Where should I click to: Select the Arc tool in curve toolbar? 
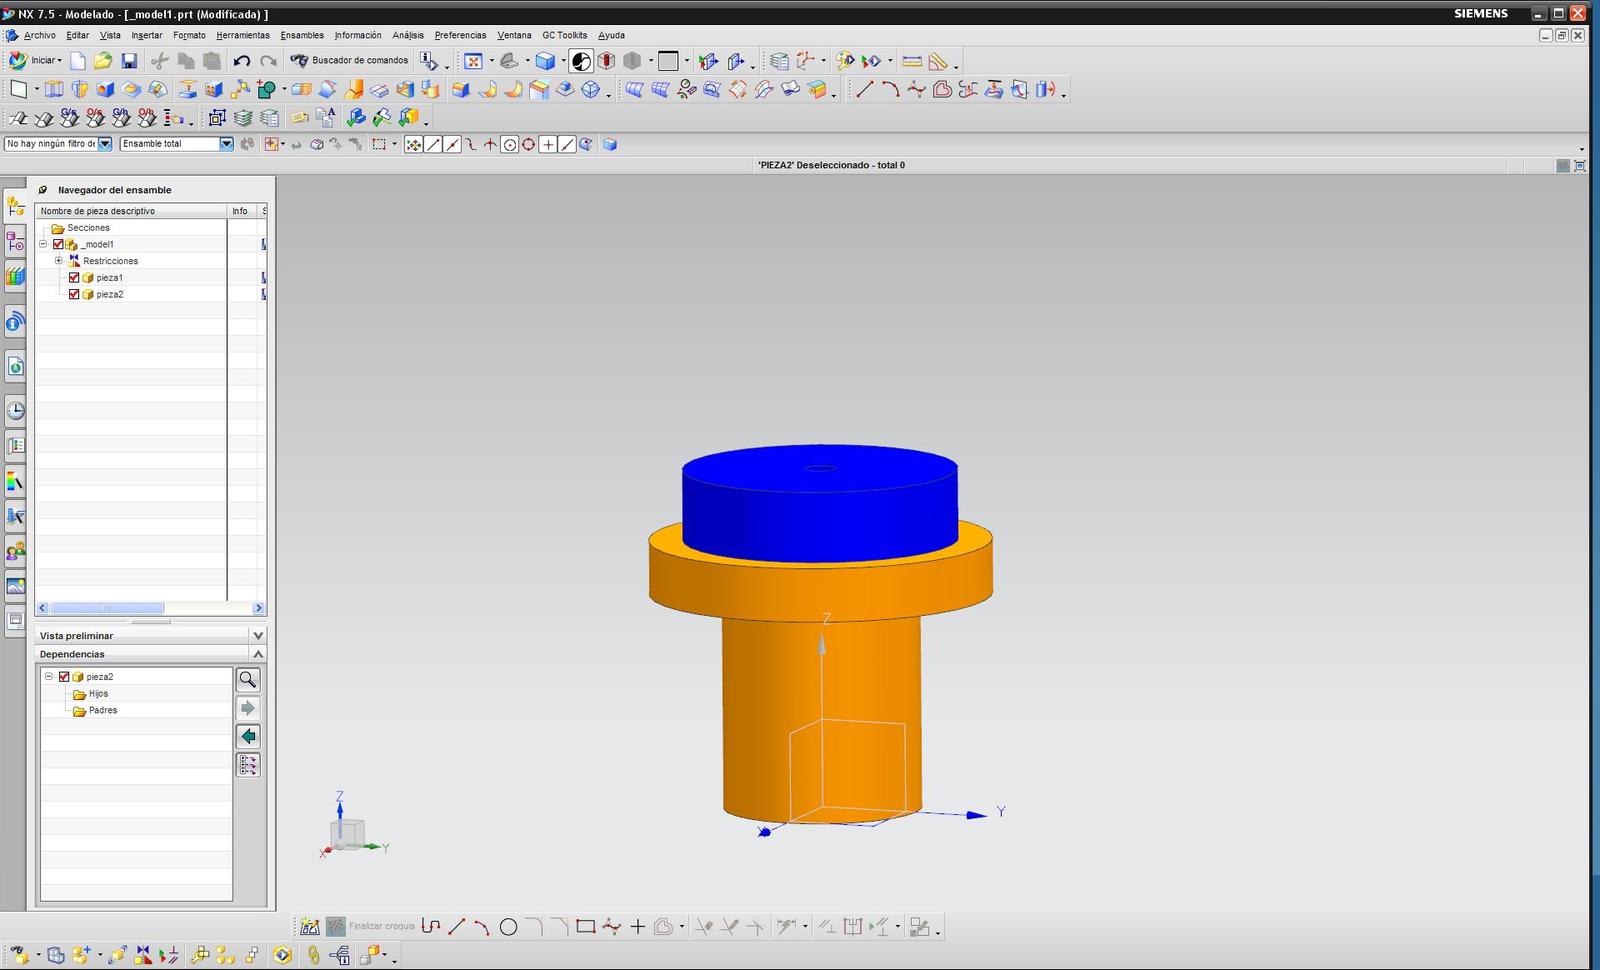[x=890, y=90]
